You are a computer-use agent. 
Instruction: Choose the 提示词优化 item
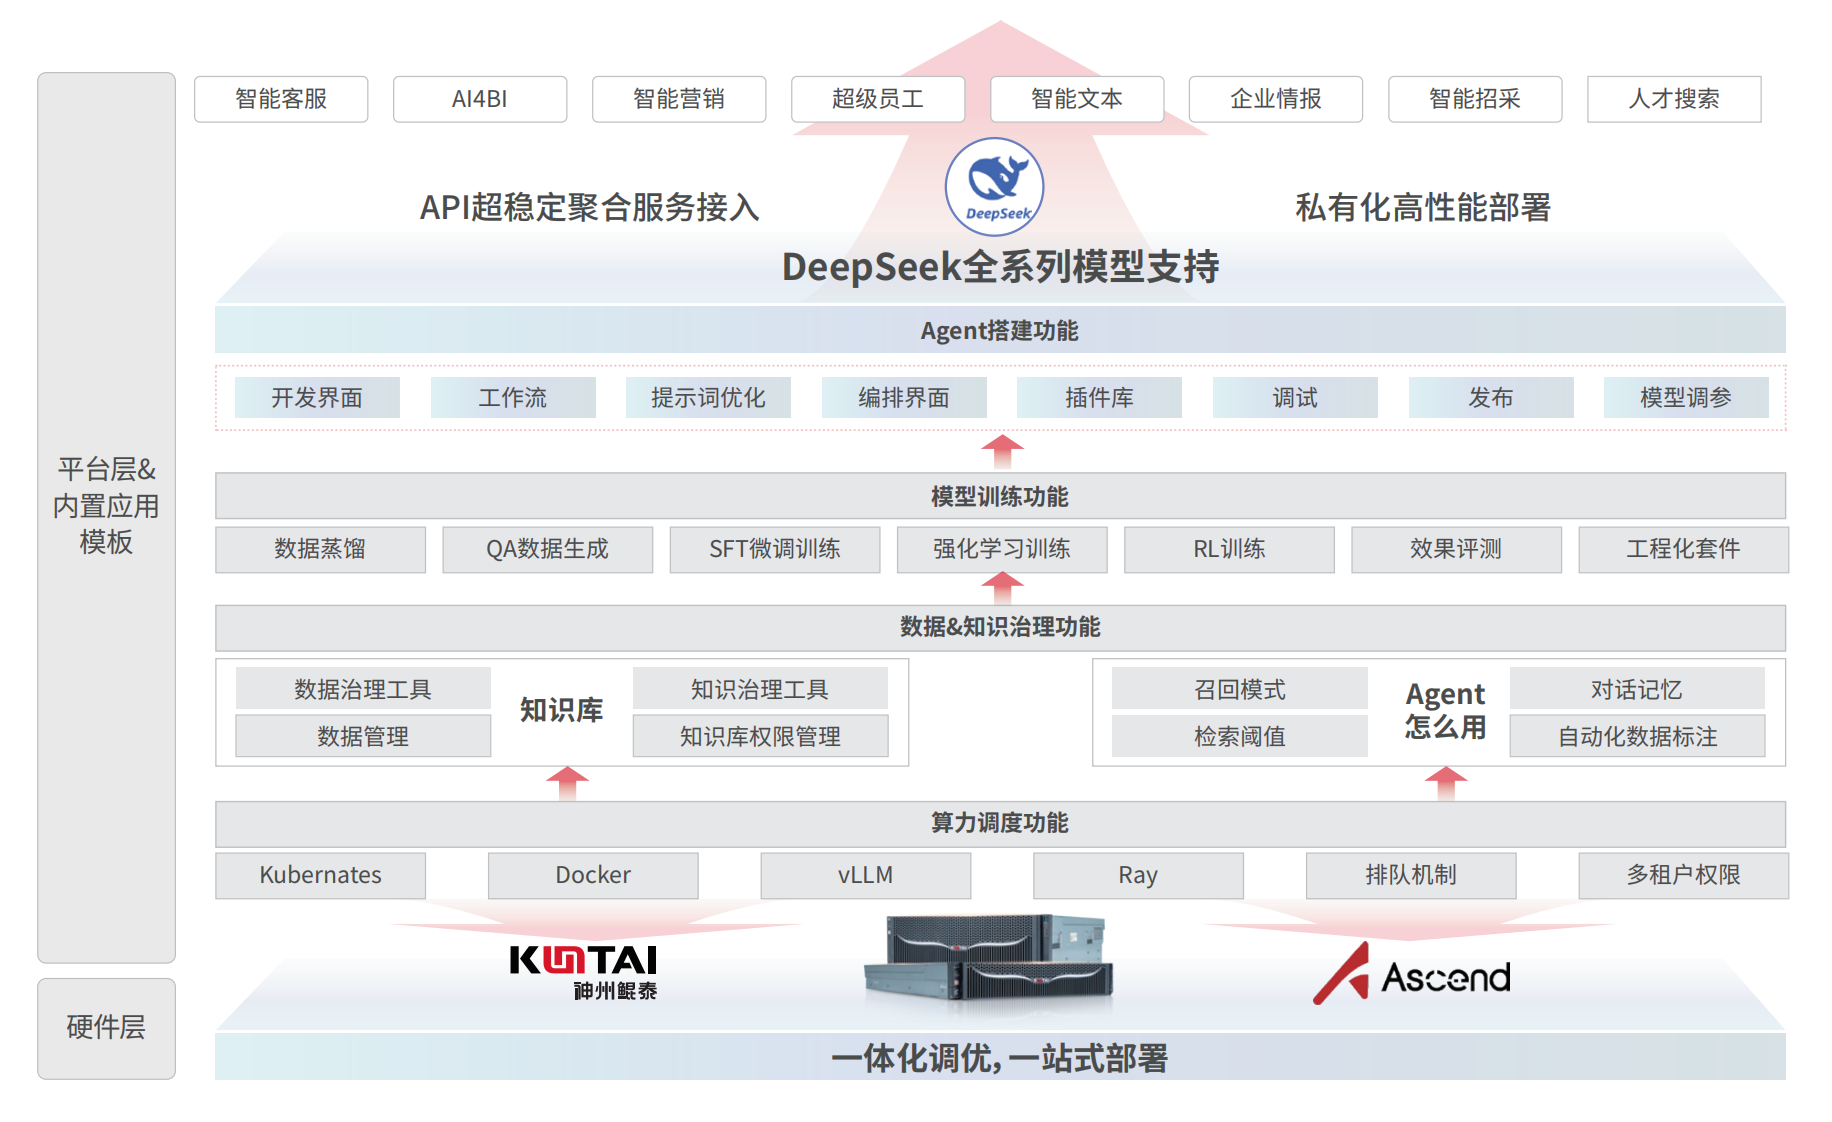tap(708, 398)
